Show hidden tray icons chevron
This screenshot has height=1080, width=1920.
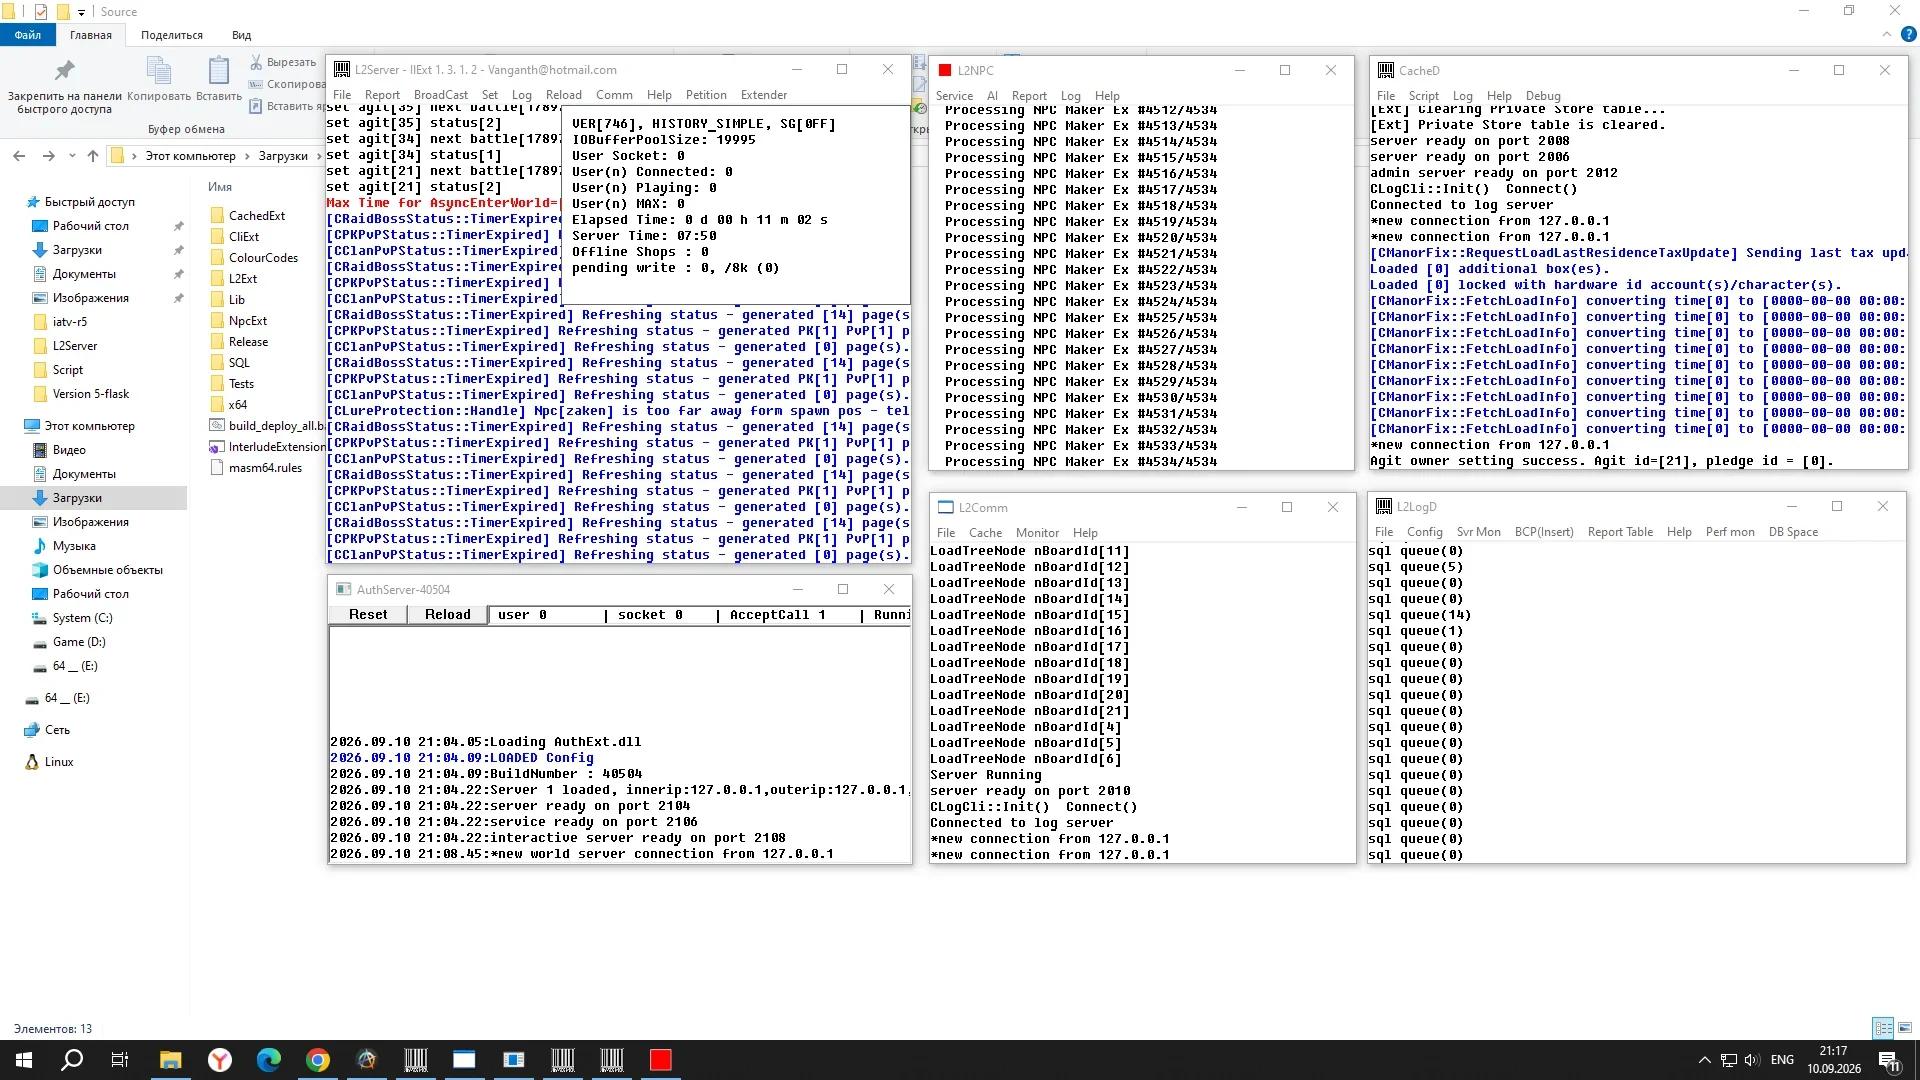point(1704,1060)
